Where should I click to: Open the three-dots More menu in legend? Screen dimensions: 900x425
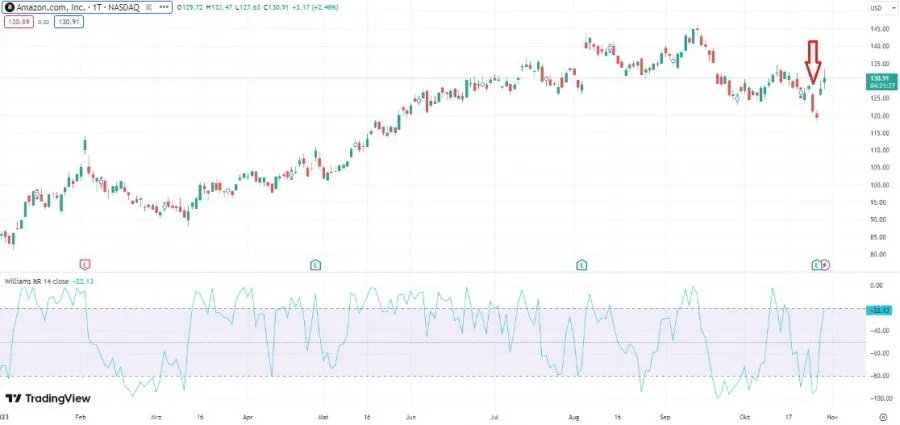[x=164, y=7]
